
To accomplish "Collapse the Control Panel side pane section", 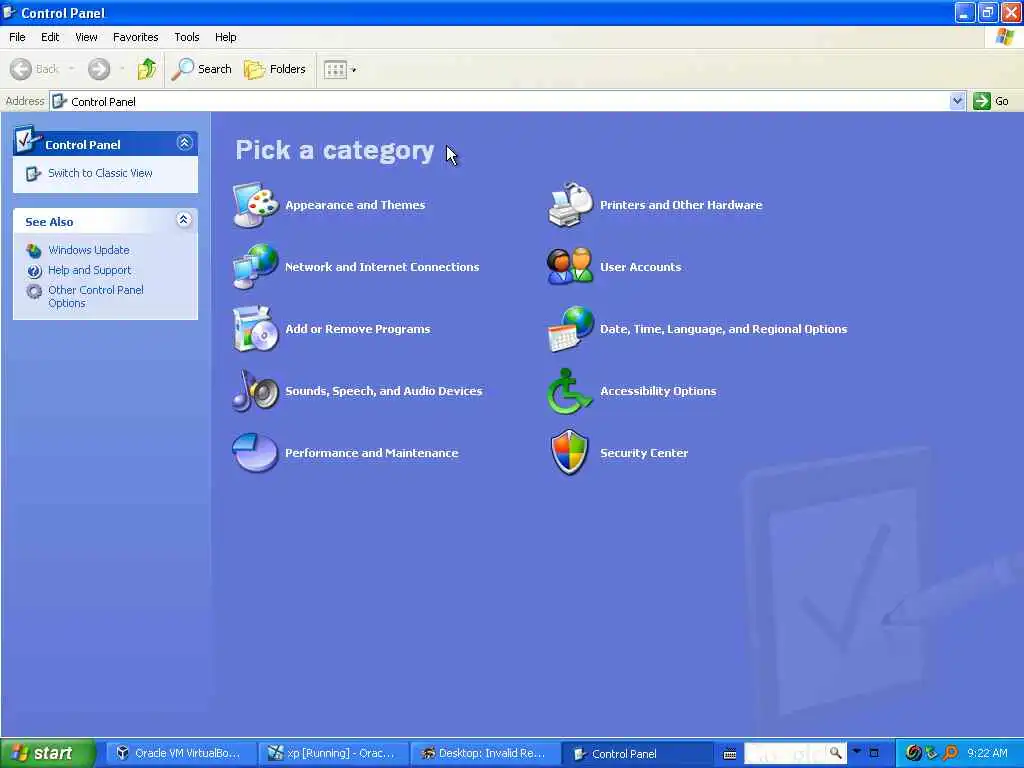I will [x=185, y=143].
